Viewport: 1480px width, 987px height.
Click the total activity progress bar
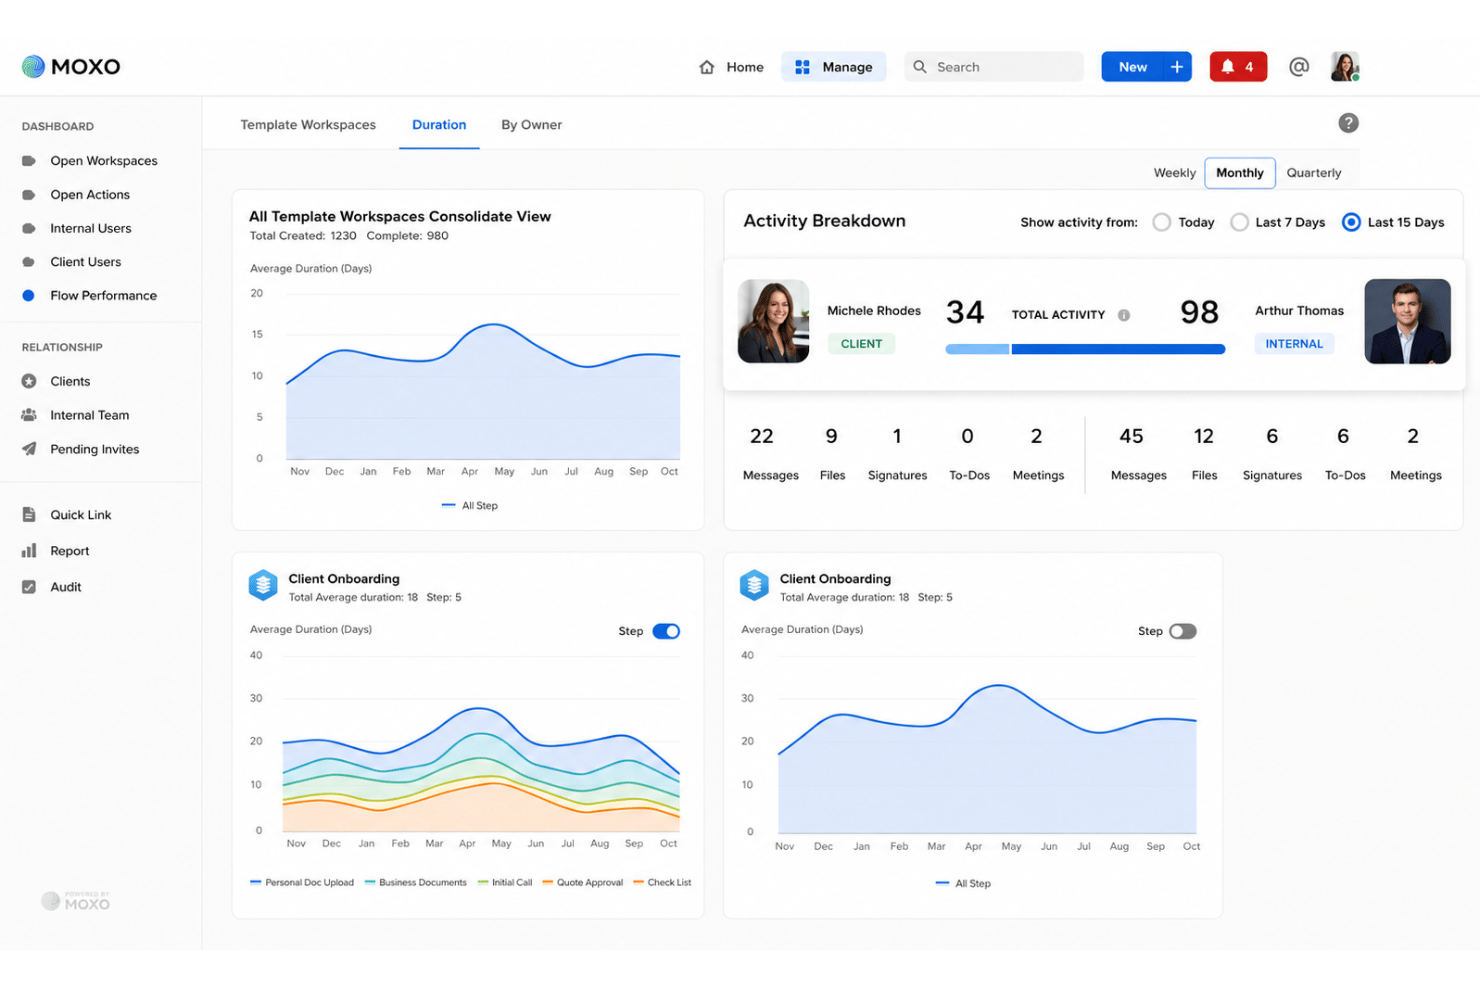click(x=1085, y=349)
